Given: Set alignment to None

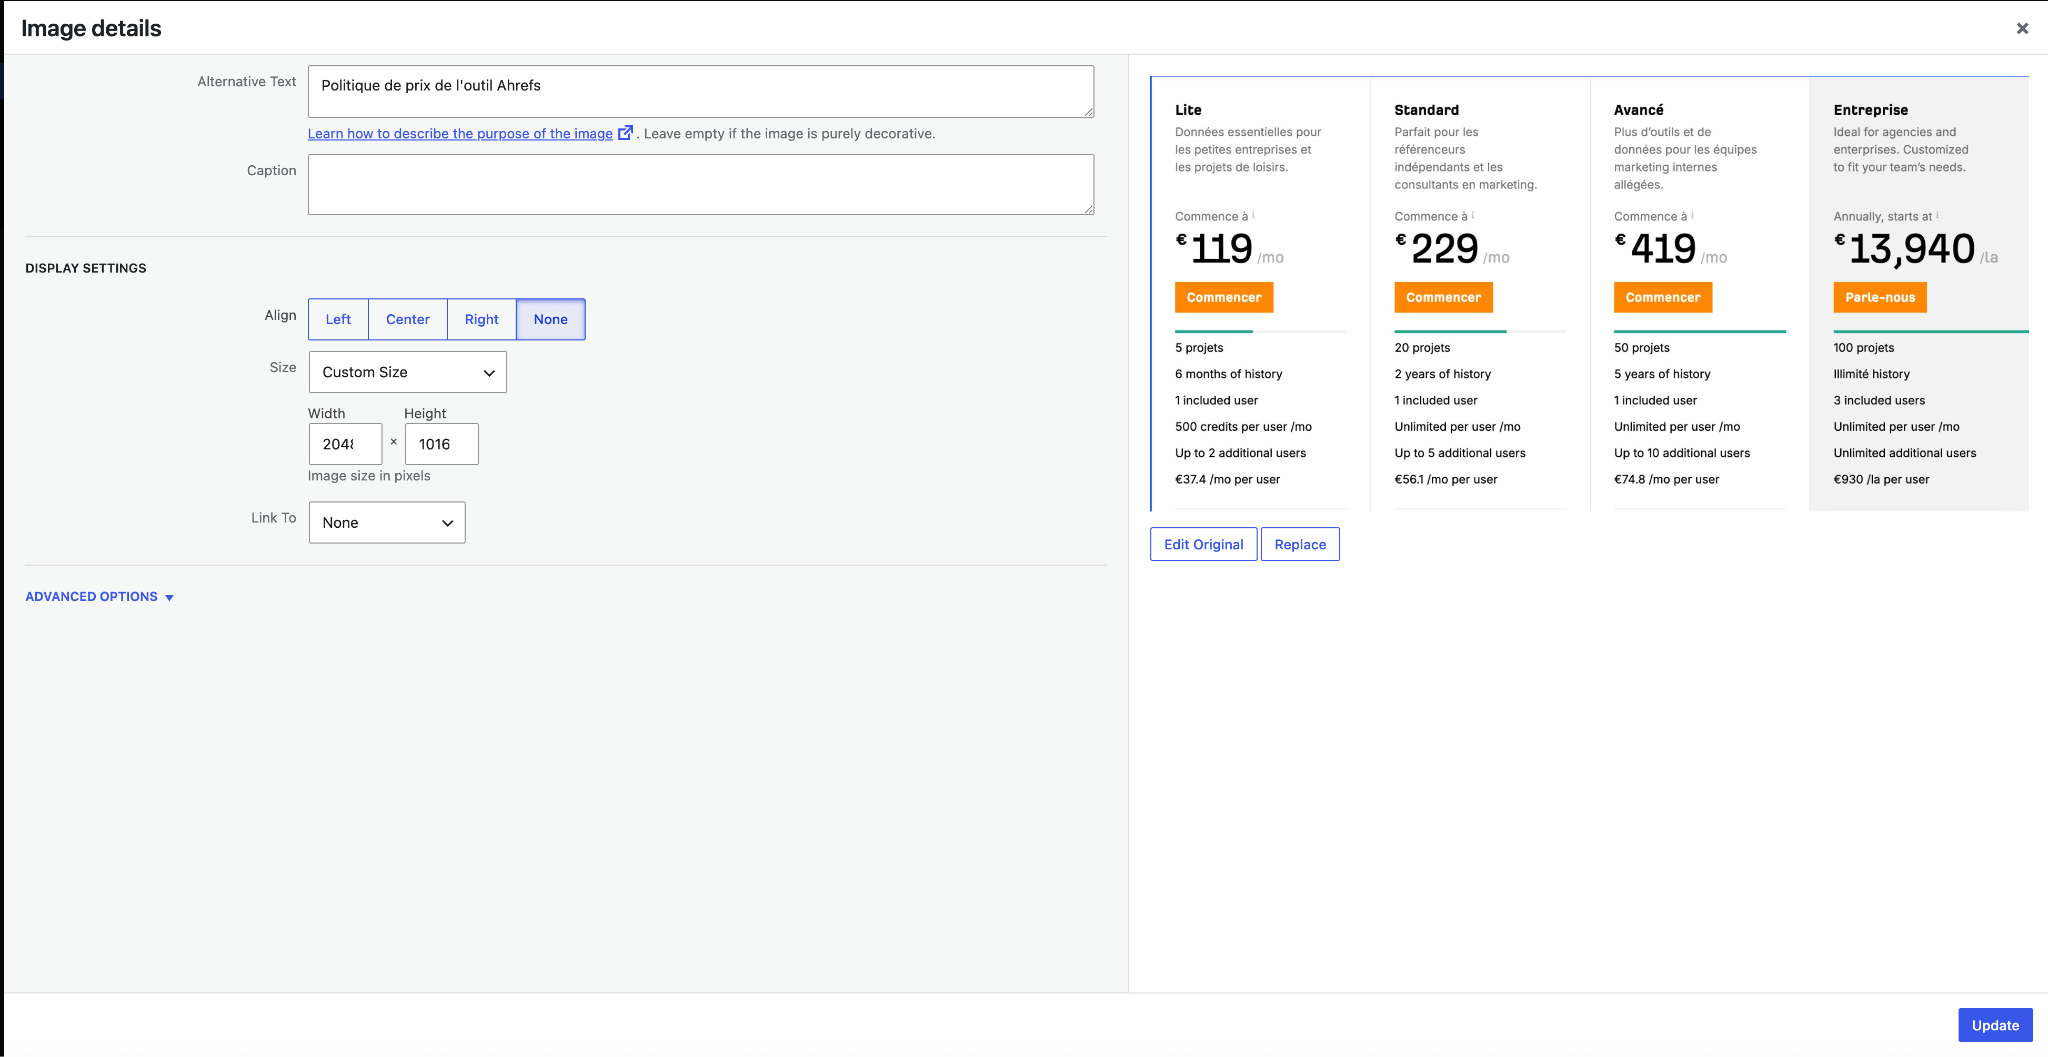Looking at the screenshot, I should pyautogui.click(x=551, y=319).
